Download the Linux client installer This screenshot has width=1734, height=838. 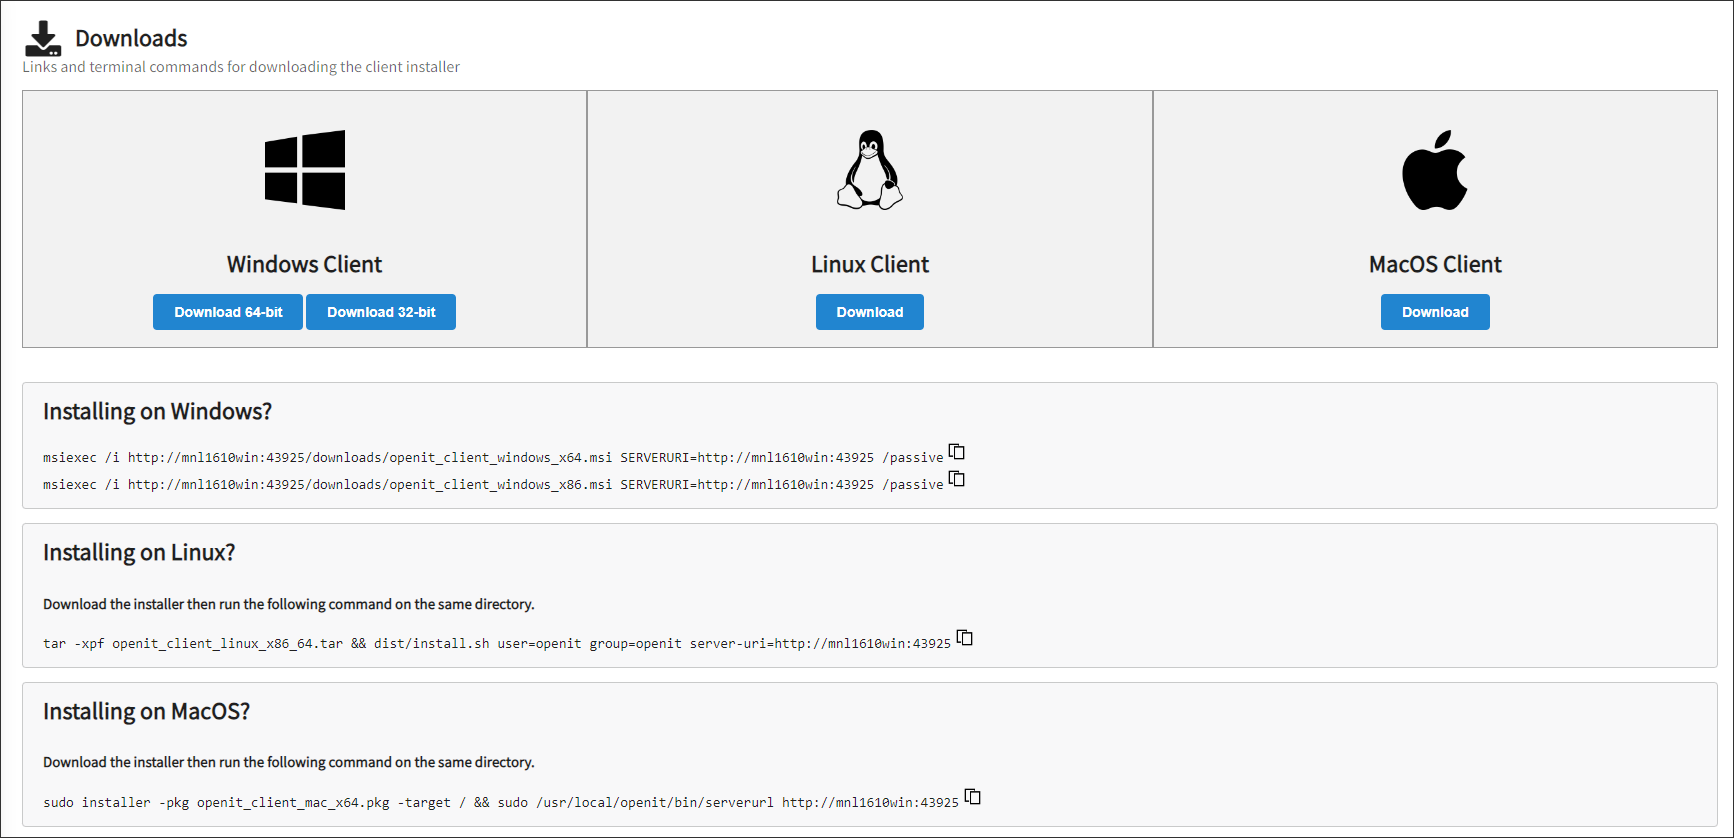pyautogui.click(x=870, y=312)
